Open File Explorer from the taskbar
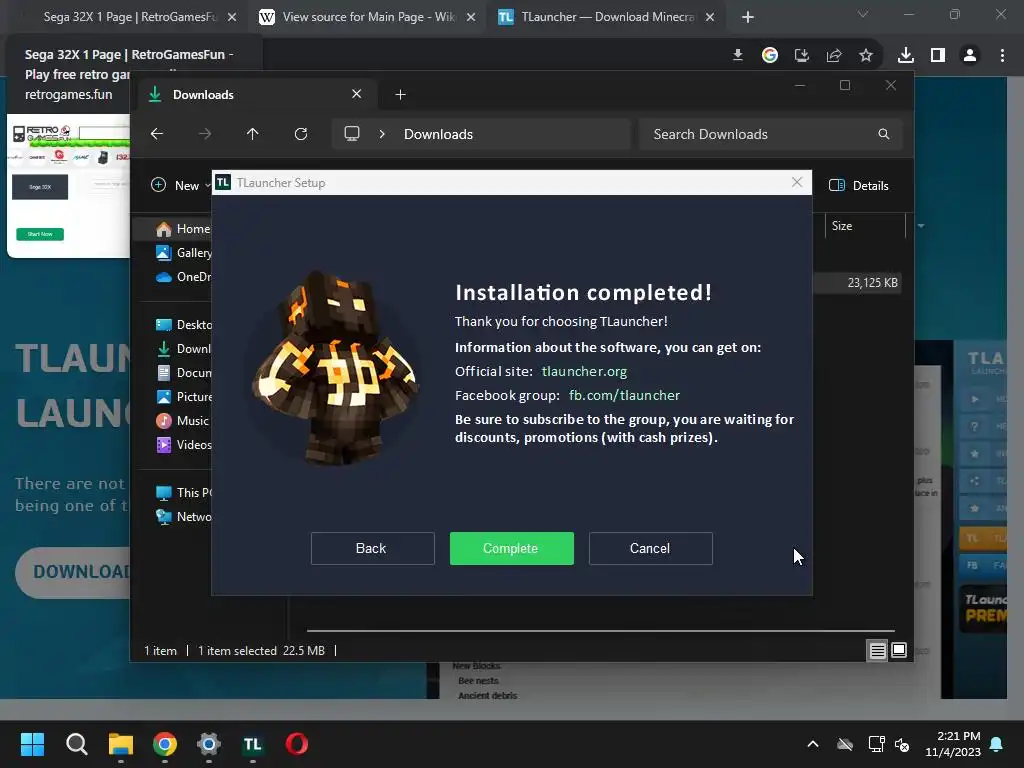1024x768 pixels. 121,744
